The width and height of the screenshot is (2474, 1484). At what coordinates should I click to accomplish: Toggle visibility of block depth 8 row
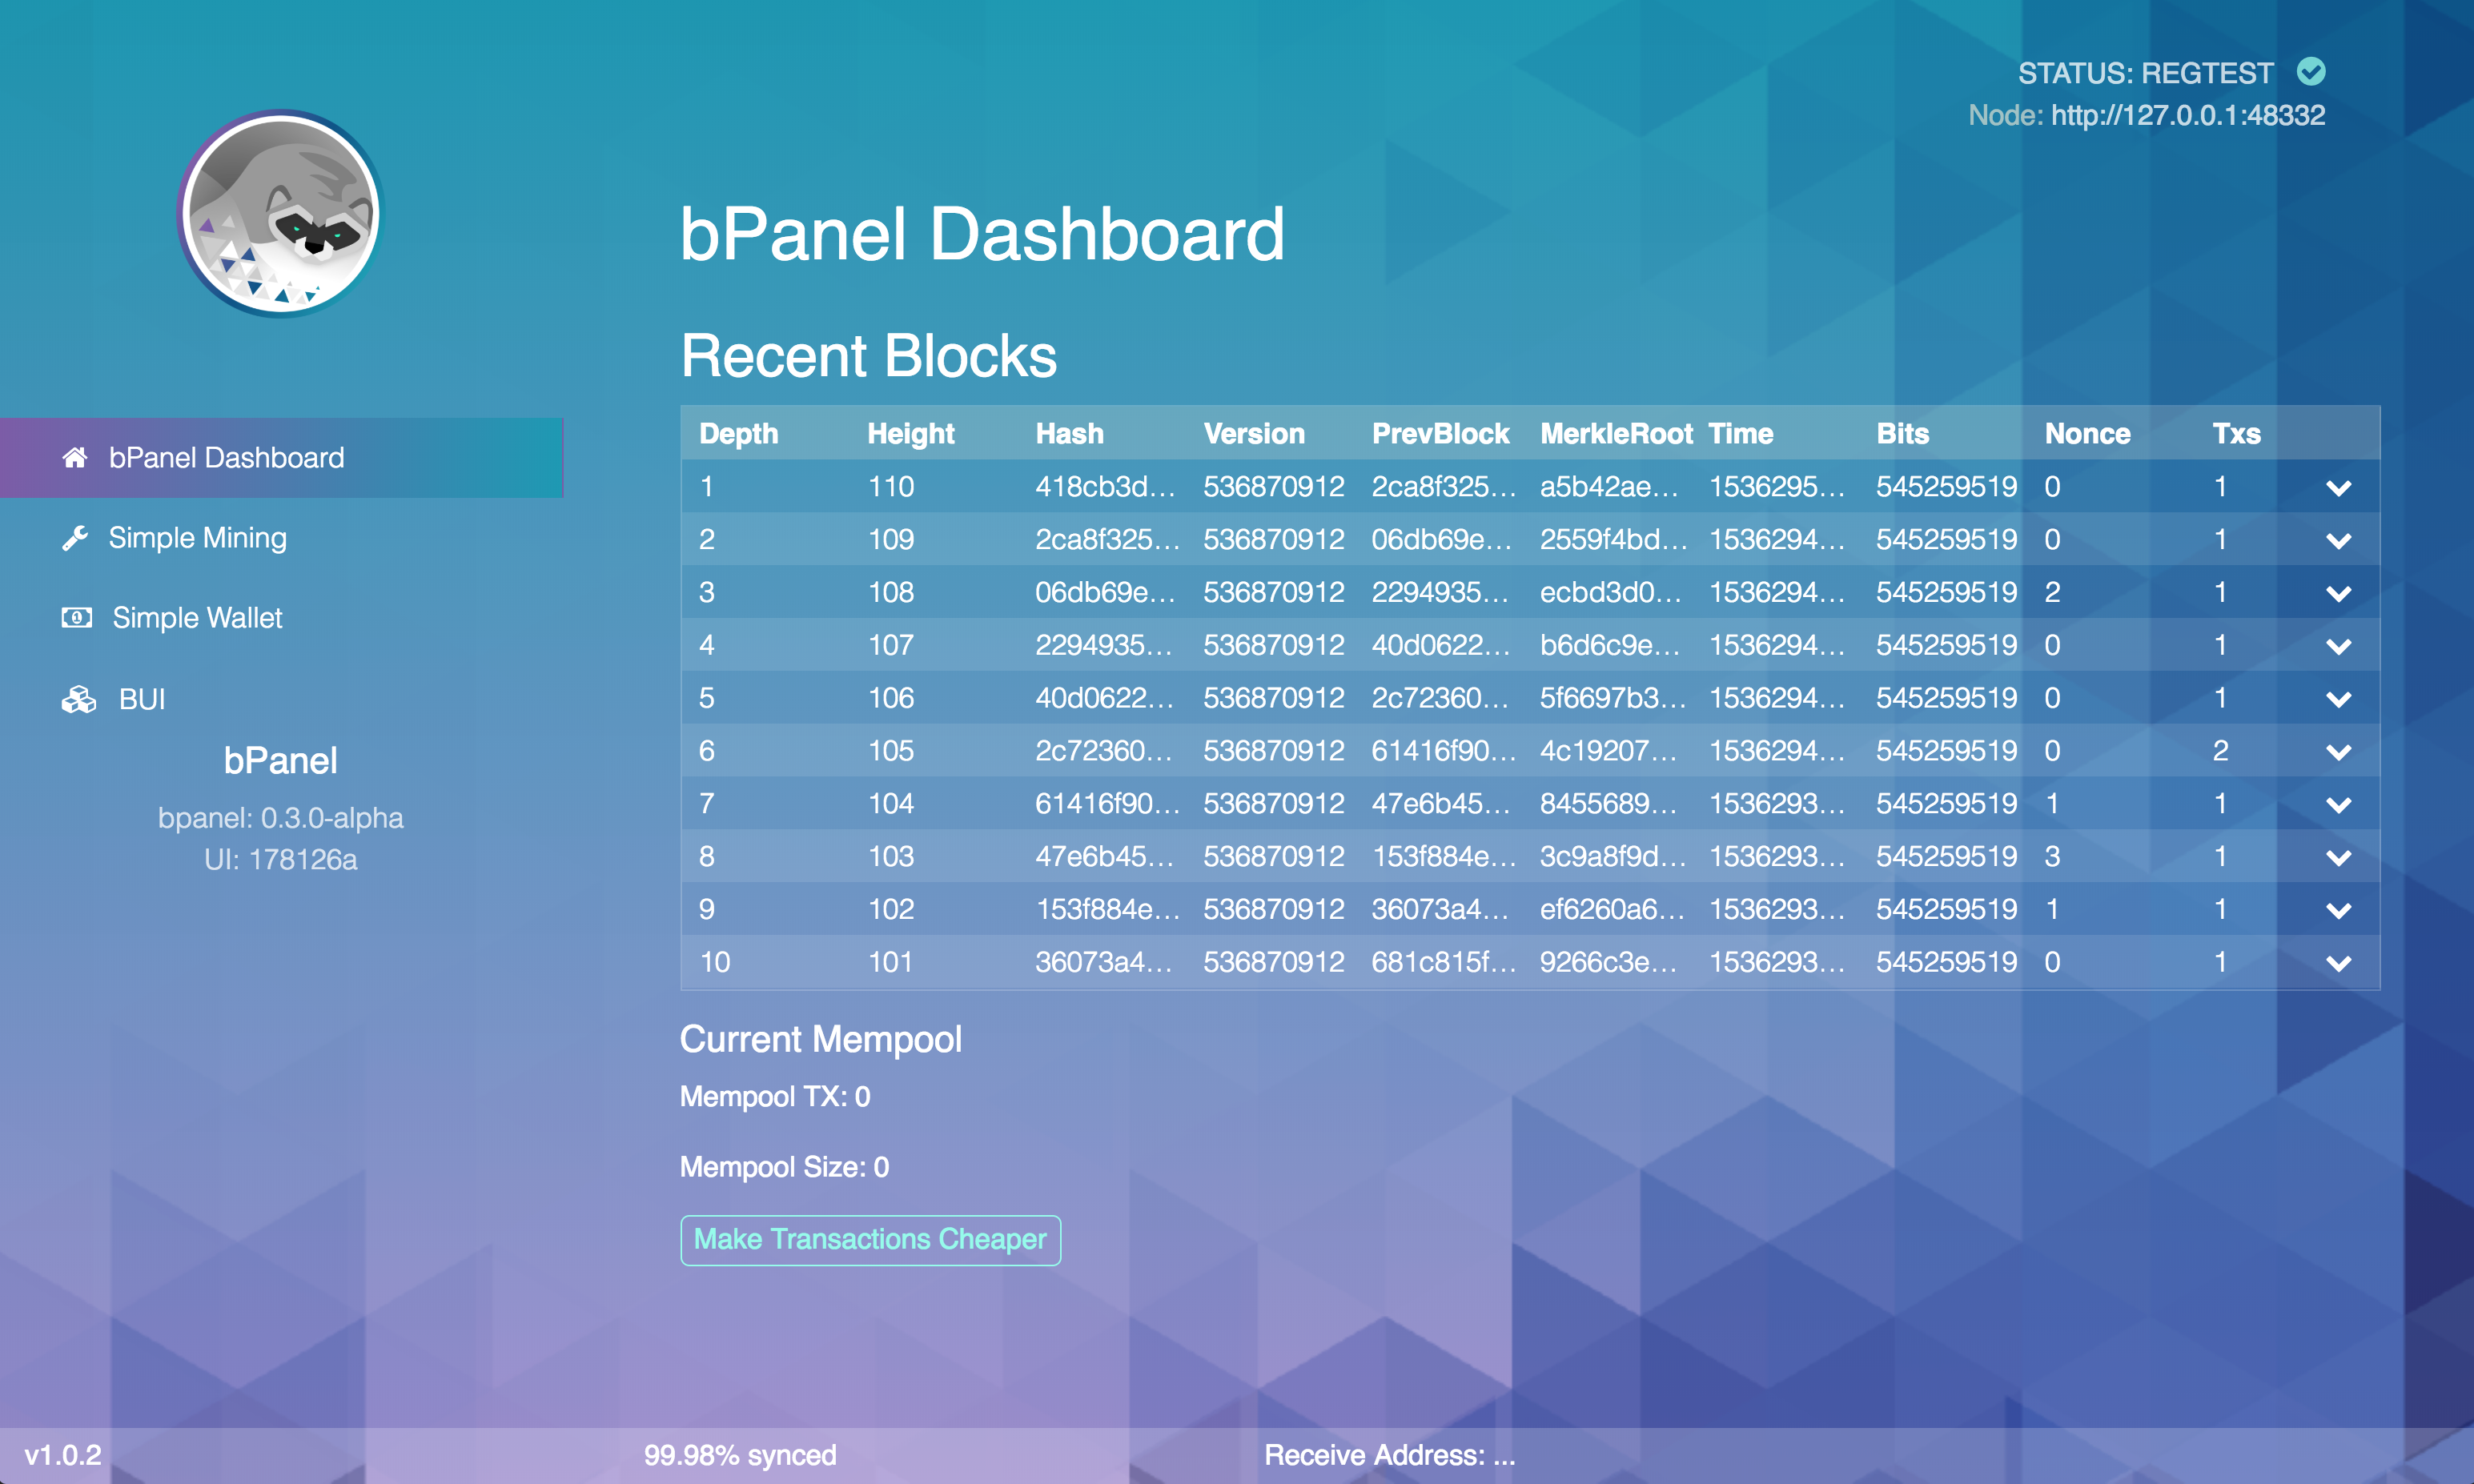click(2339, 856)
